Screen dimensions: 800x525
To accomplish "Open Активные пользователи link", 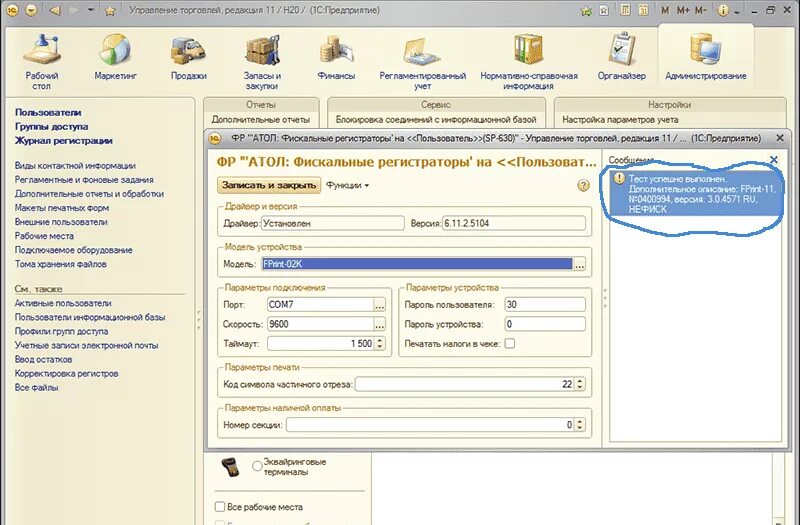I will pyautogui.click(x=63, y=303).
